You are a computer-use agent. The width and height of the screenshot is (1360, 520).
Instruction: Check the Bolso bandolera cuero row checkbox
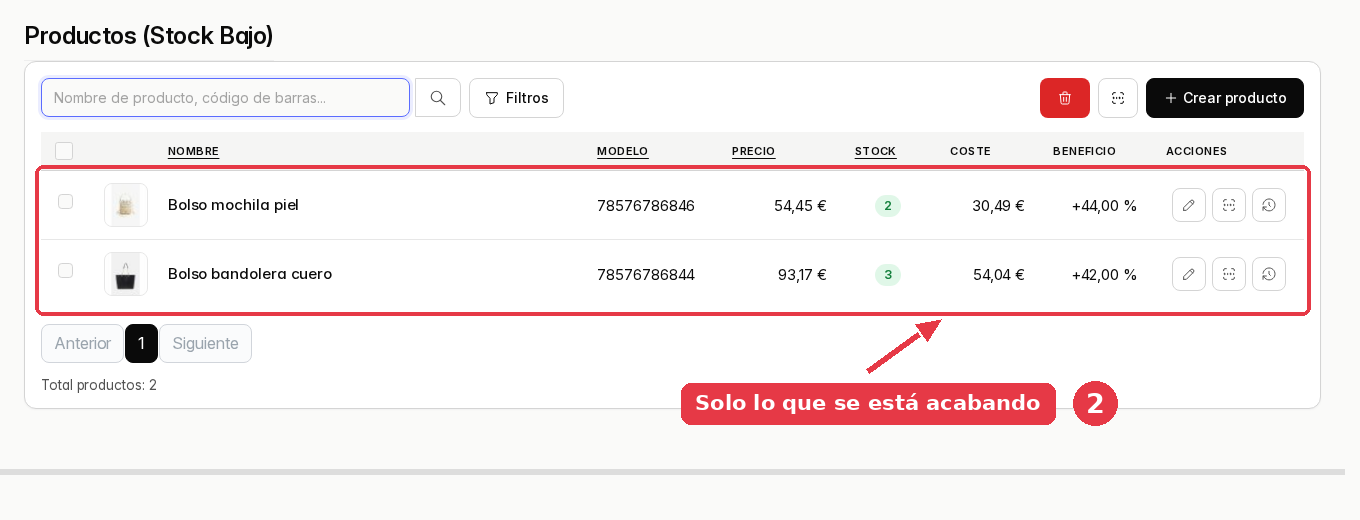click(x=65, y=270)
